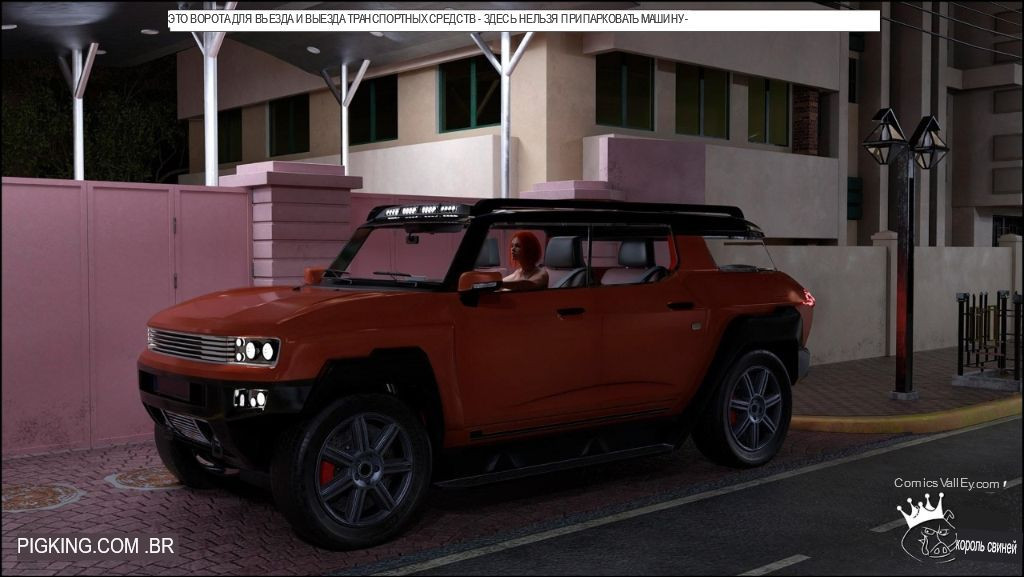
Task: Select the Russian caption text box at top
Action: [524, 20]
